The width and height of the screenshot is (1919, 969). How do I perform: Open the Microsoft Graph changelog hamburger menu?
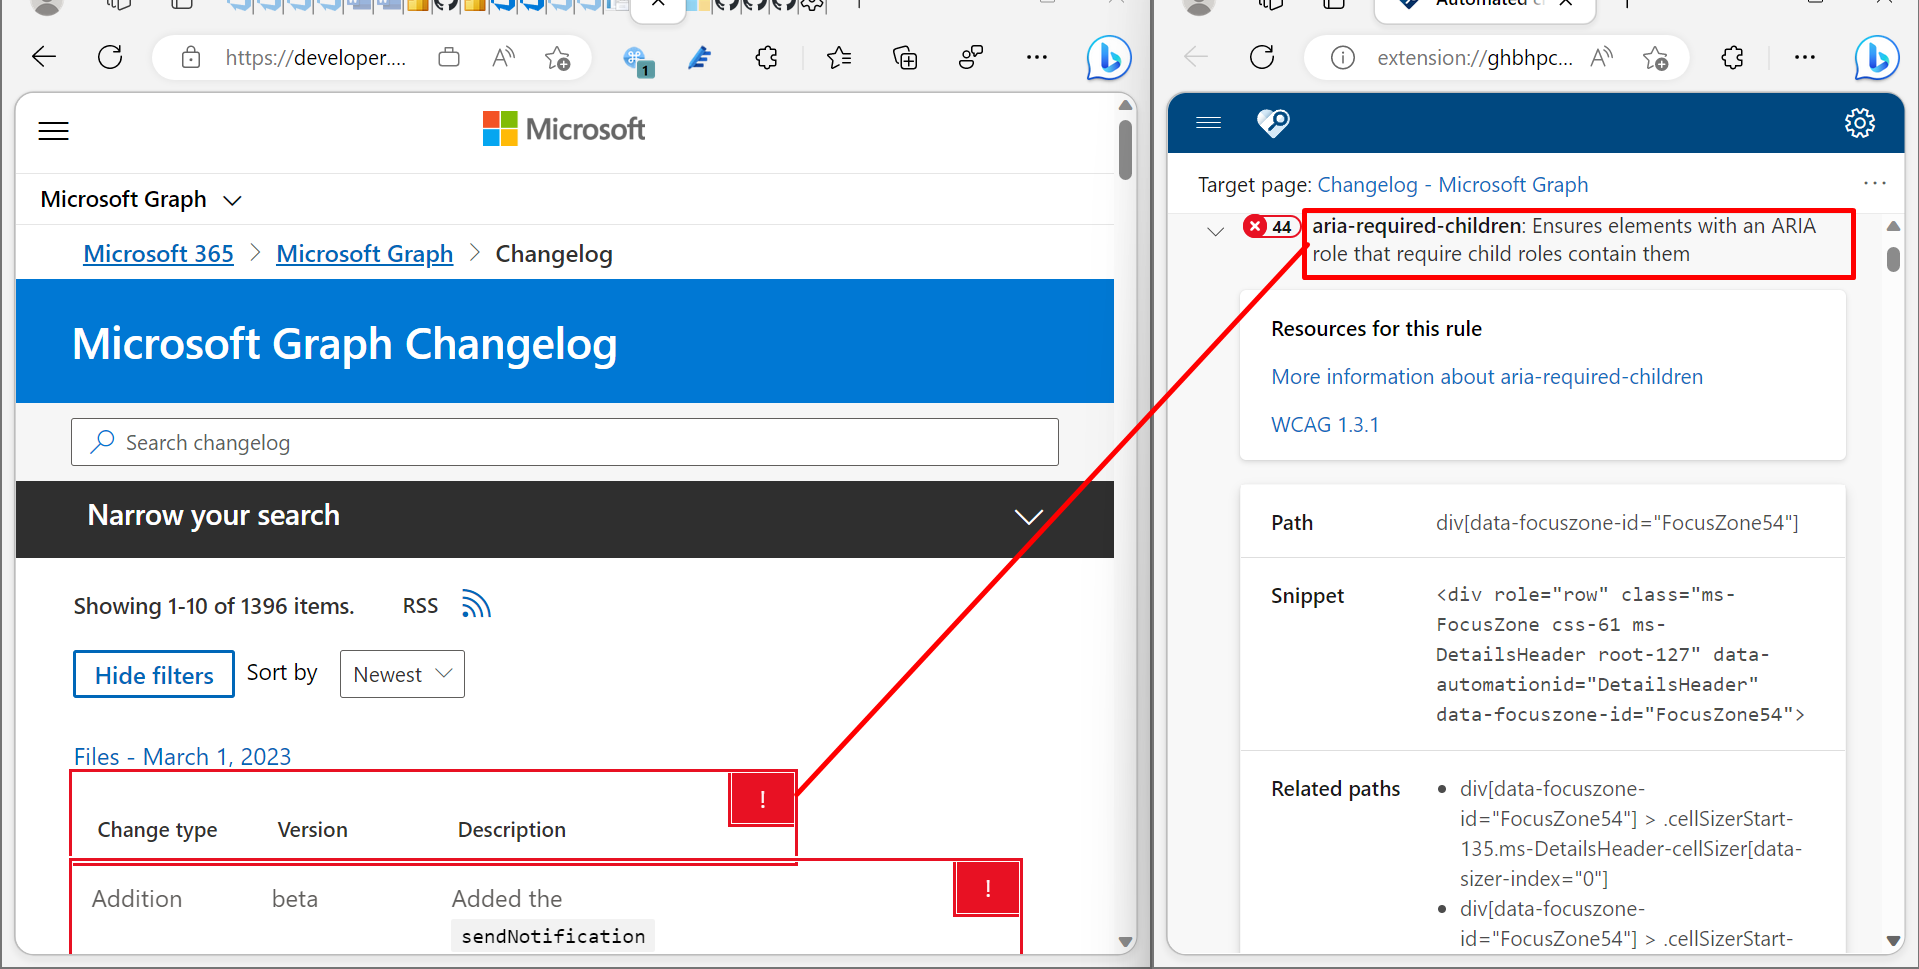click(x=53, y=130)
